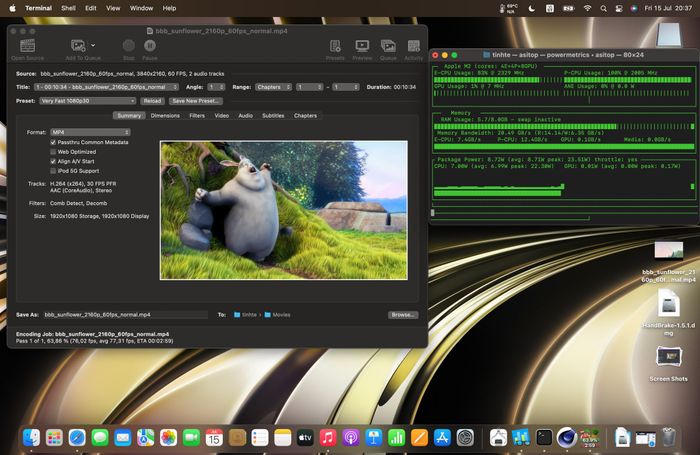Click the Siri icon in menu bar

(x=634, y=8)
